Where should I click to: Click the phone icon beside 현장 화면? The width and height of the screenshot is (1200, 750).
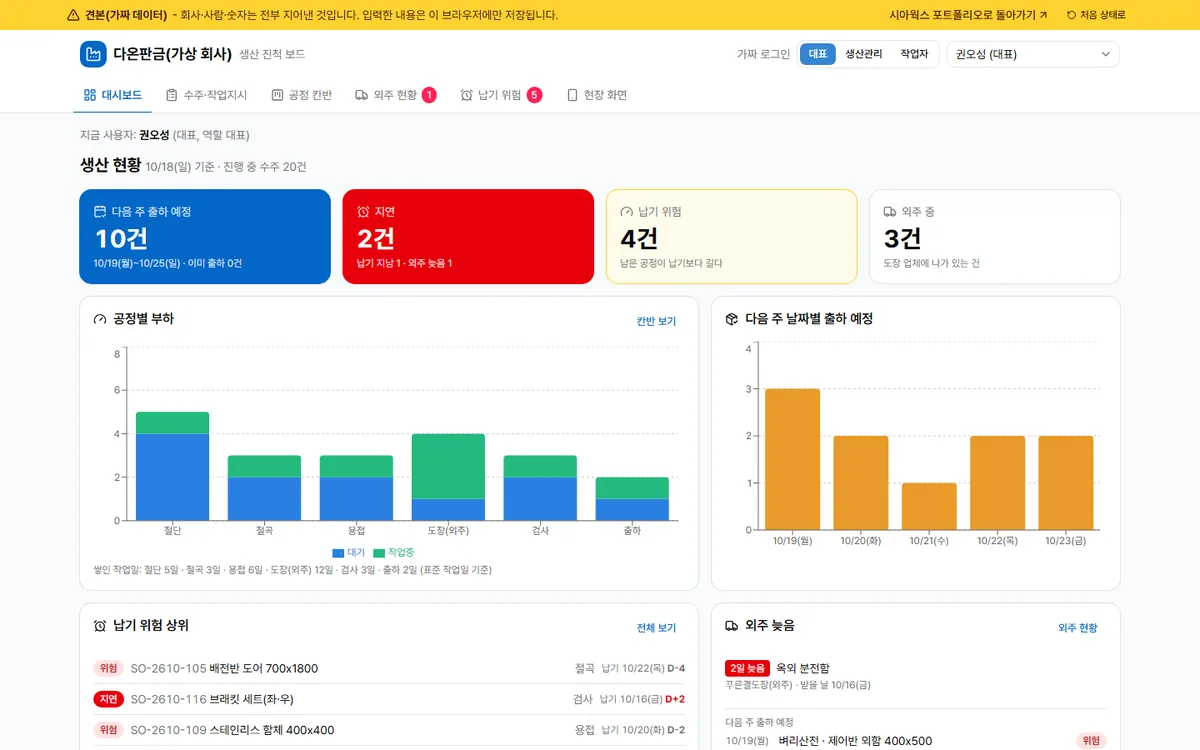tap(572, 95)
